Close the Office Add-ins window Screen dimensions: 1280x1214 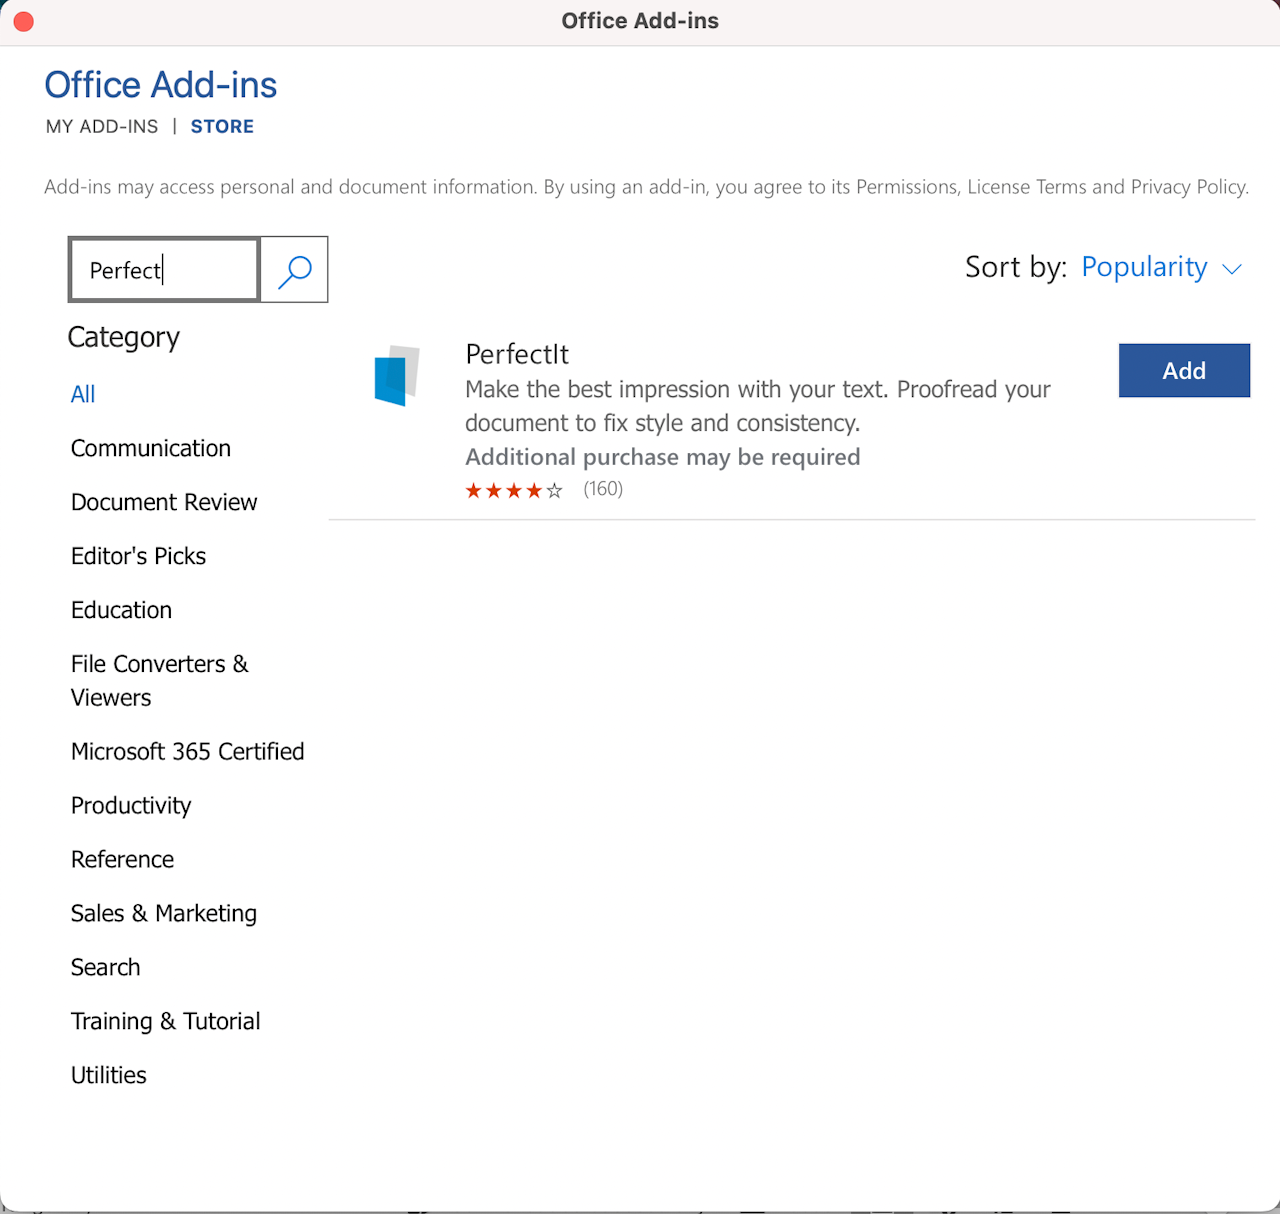(x=24, y=21)
